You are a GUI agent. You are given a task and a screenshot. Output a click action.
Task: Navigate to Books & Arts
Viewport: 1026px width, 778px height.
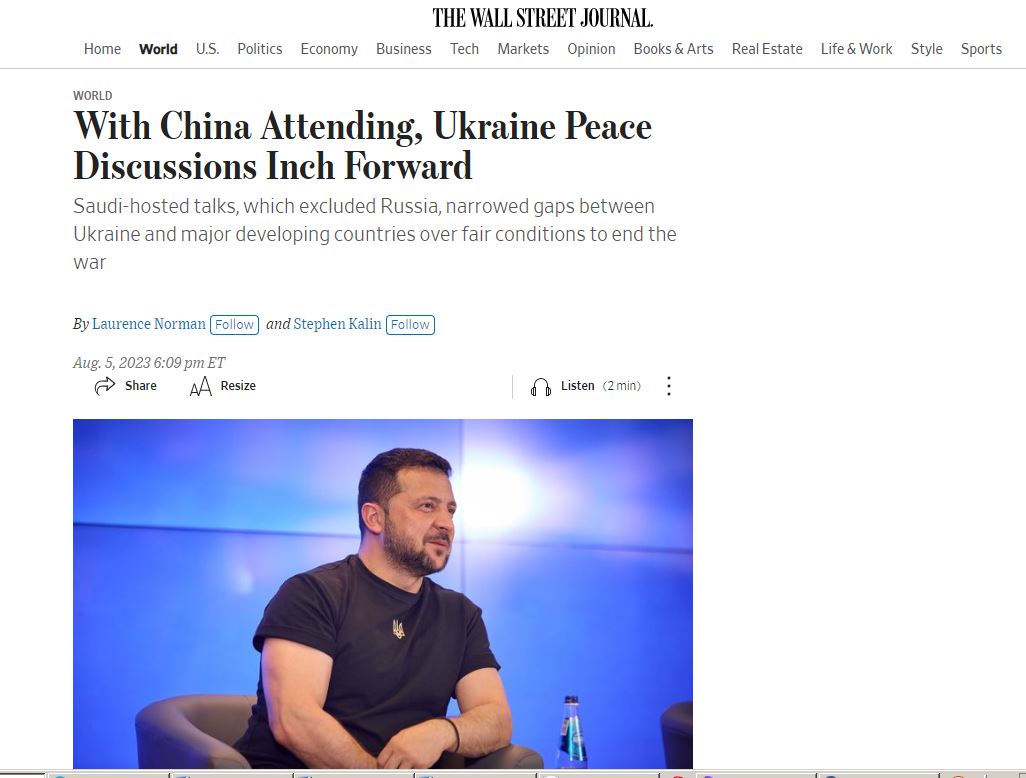[x=673, y=49]
